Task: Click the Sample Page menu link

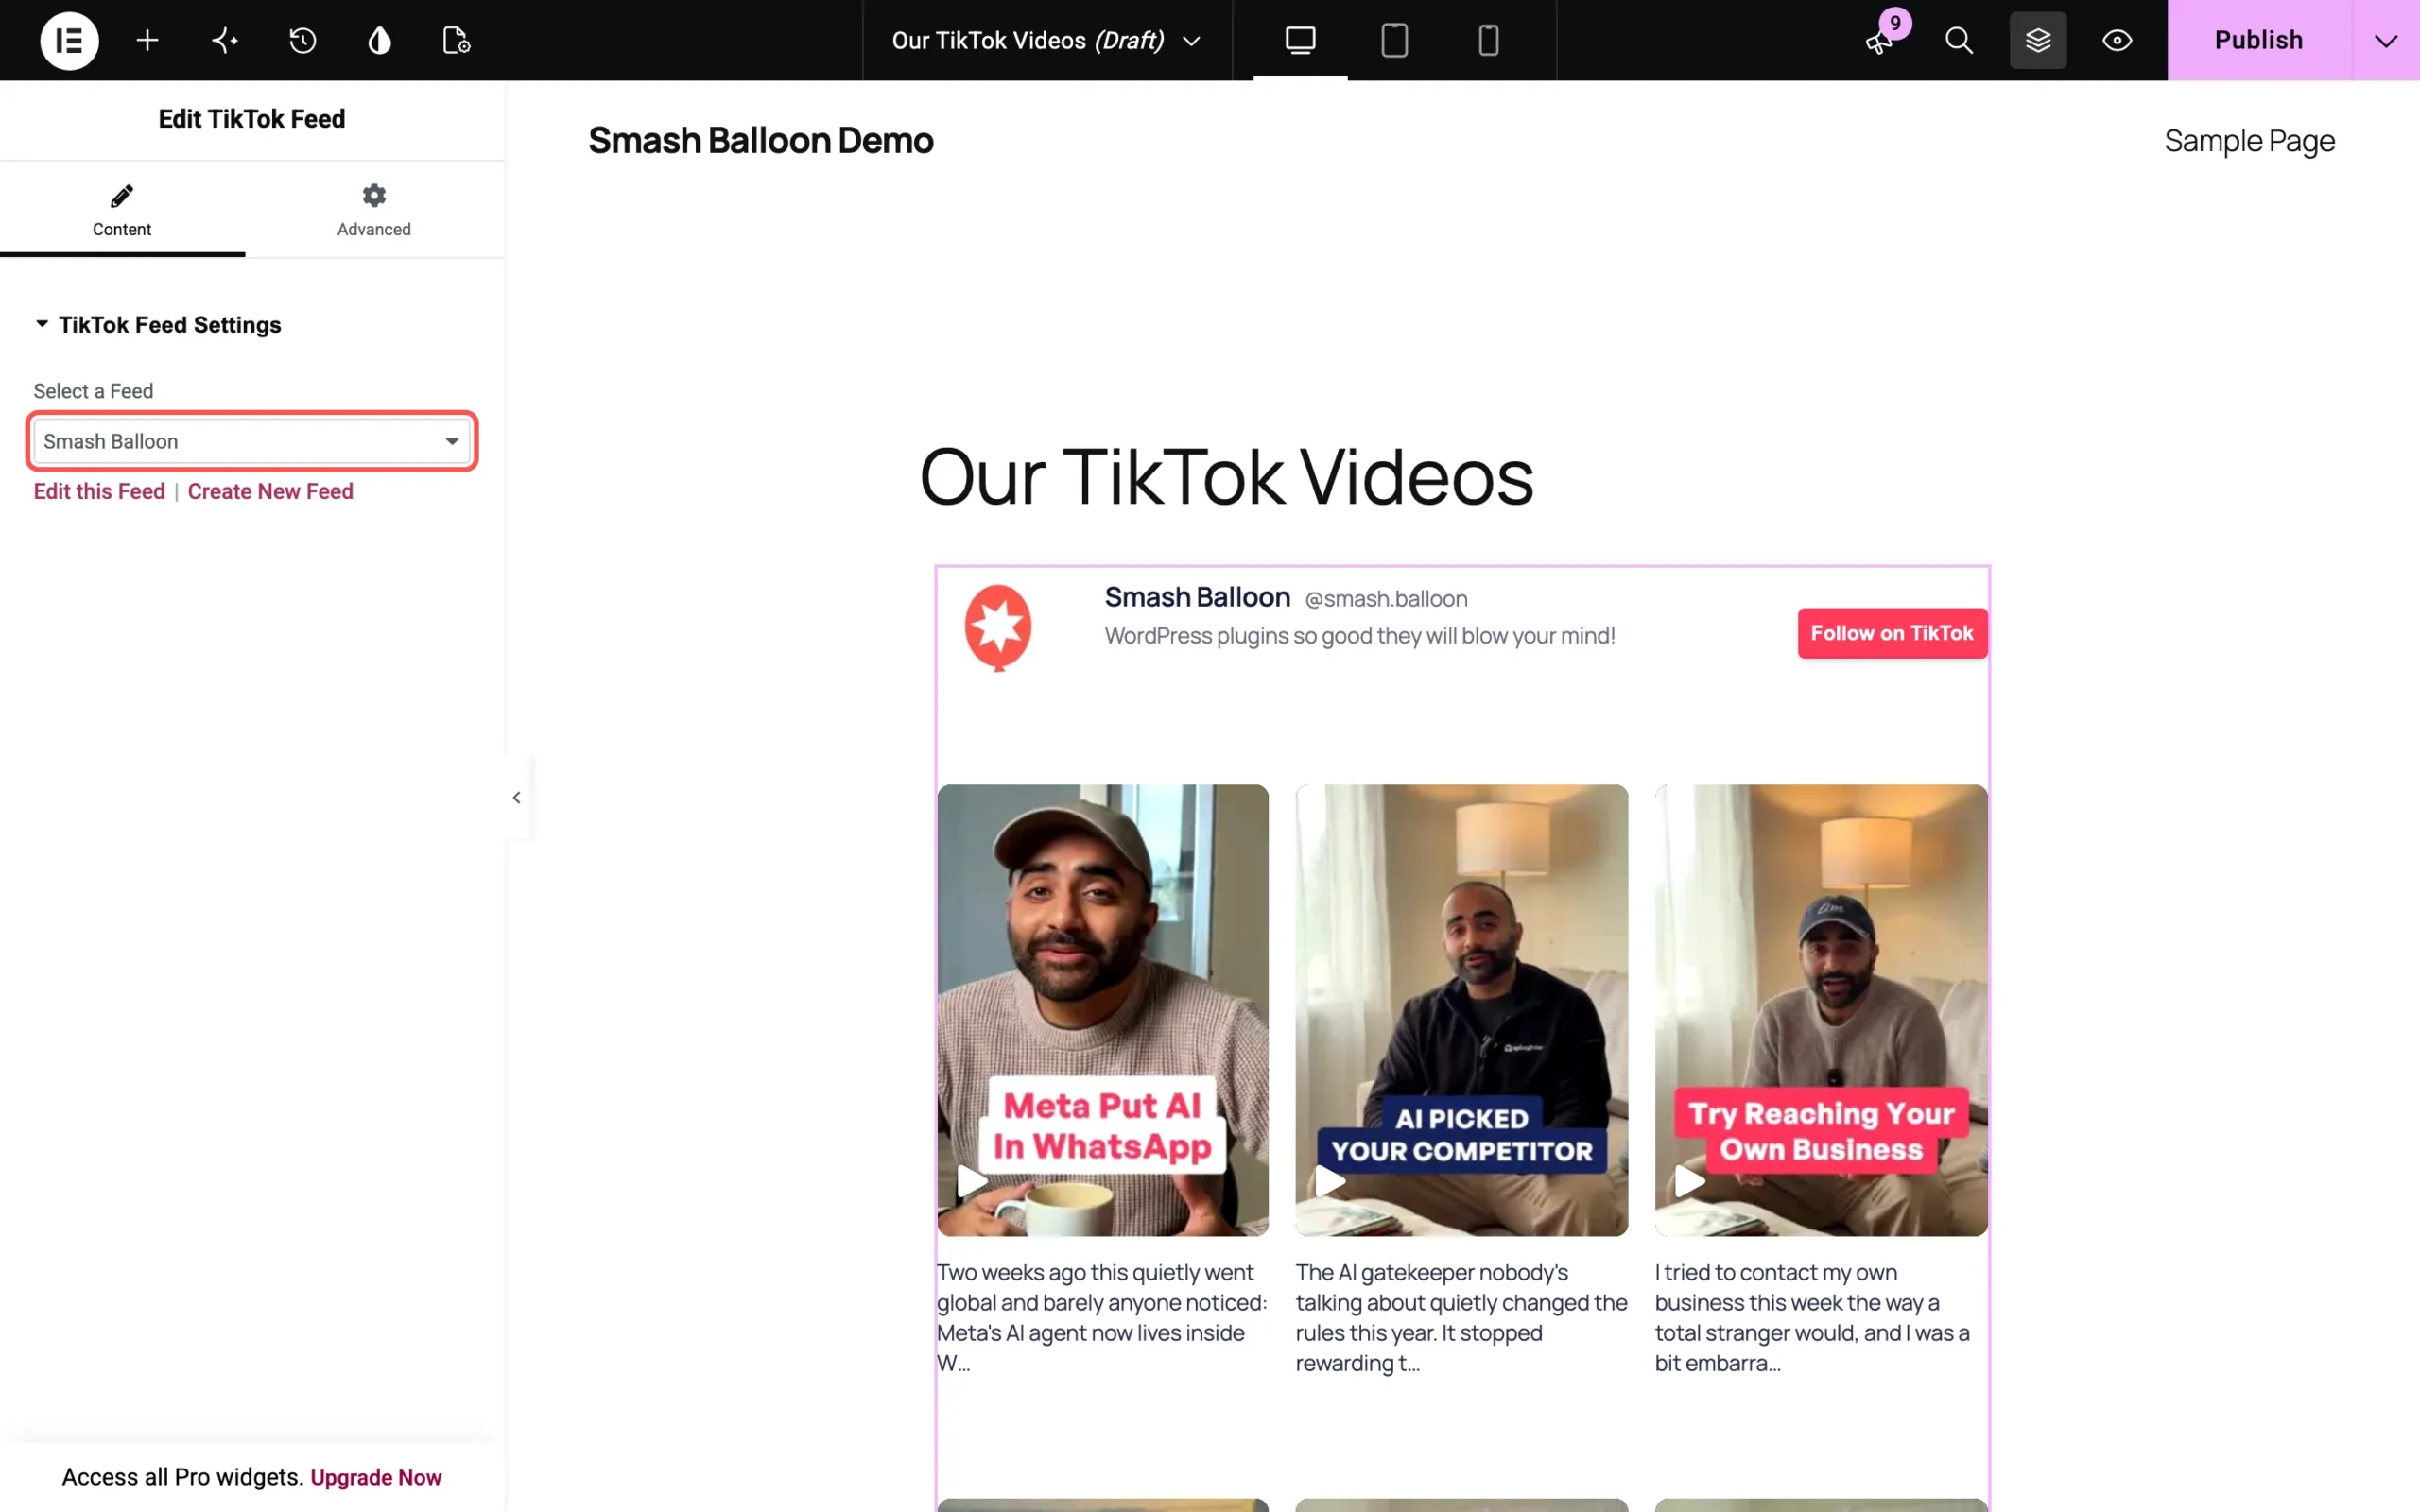Action: tap(2249, 141)
